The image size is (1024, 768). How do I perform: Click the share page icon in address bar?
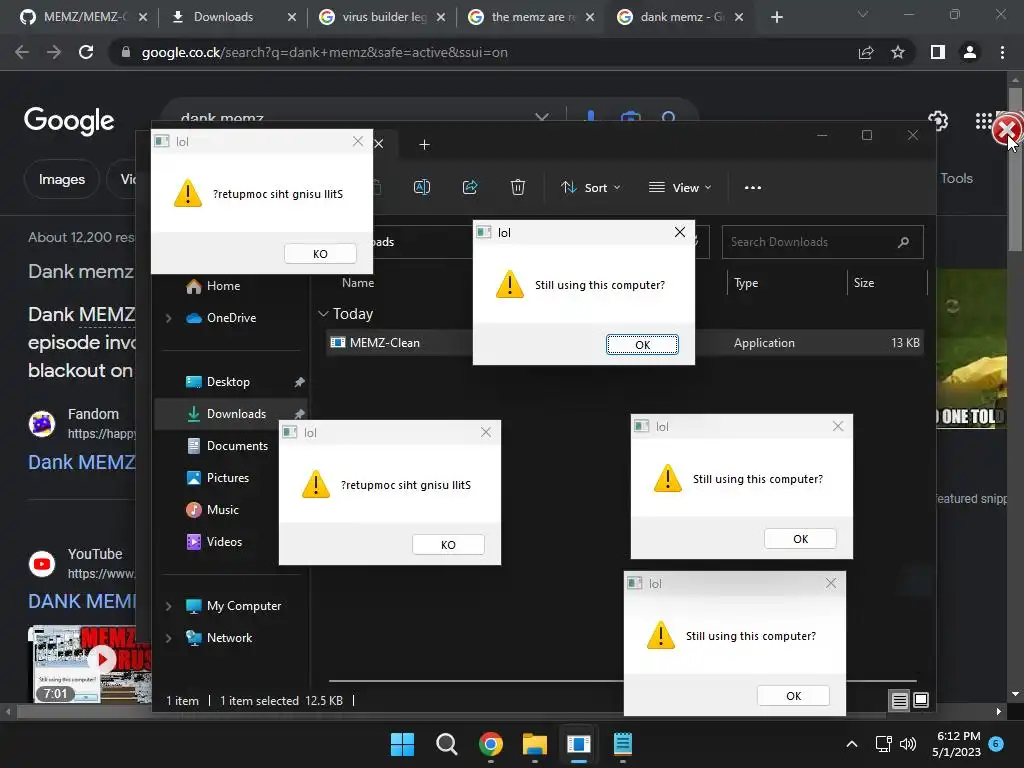pos(866,52)
